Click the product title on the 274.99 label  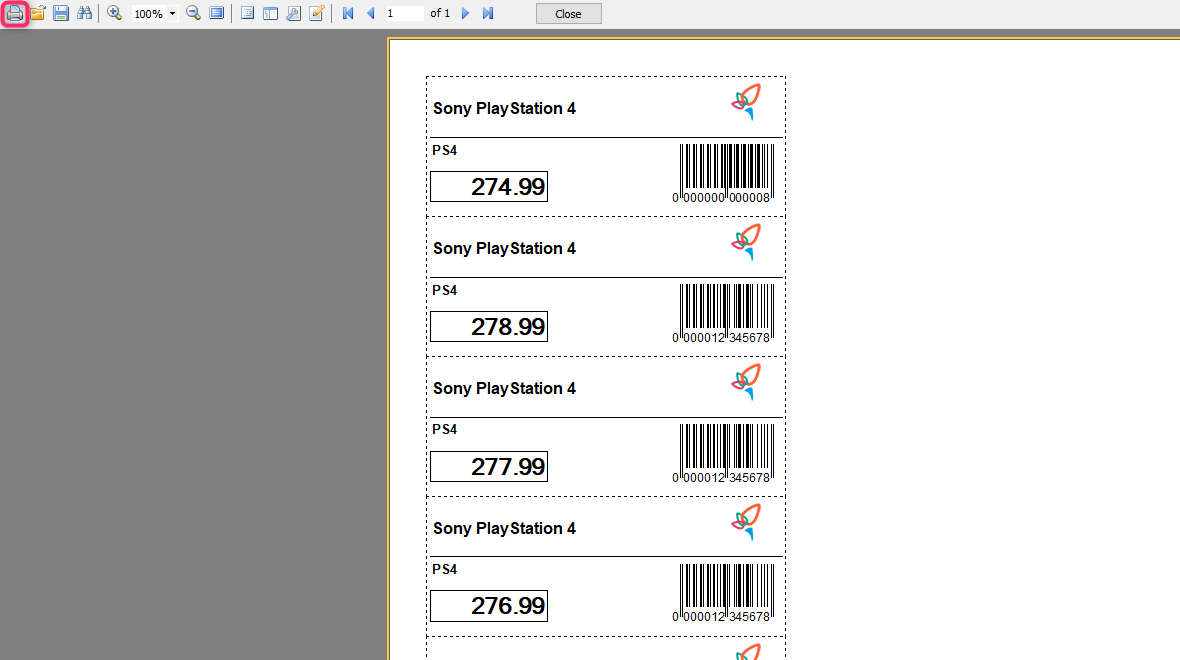click(x=504, y=108)
